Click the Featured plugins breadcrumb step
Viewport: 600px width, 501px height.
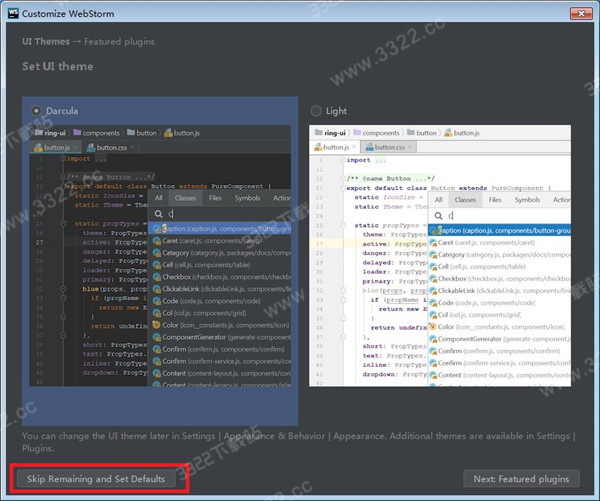tap(119, 42)
